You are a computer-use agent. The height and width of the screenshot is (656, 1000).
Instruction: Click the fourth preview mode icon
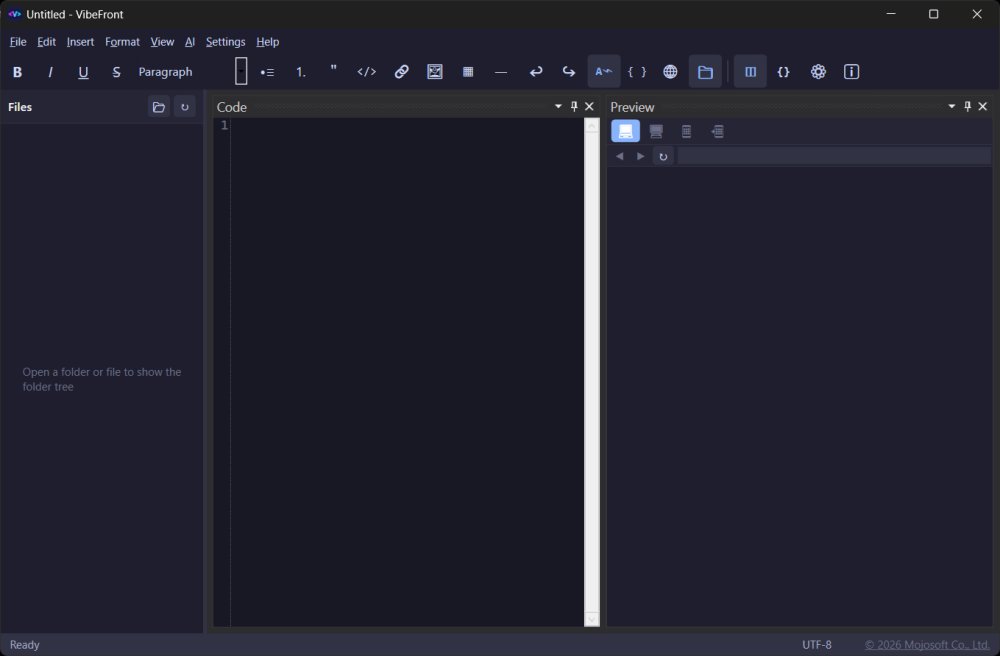[717, 131]
